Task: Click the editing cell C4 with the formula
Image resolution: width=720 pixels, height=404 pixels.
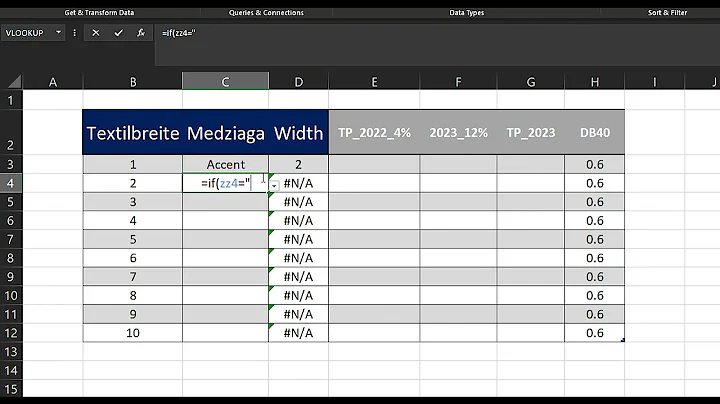Action: coord(225,183)
